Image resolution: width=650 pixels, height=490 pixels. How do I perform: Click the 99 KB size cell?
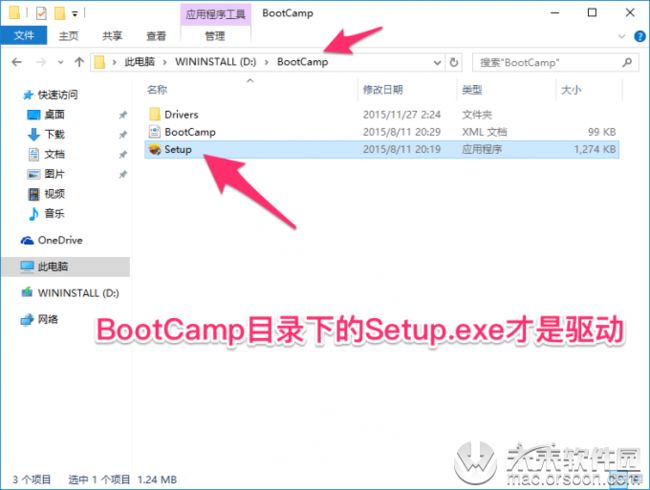(602, 132)
